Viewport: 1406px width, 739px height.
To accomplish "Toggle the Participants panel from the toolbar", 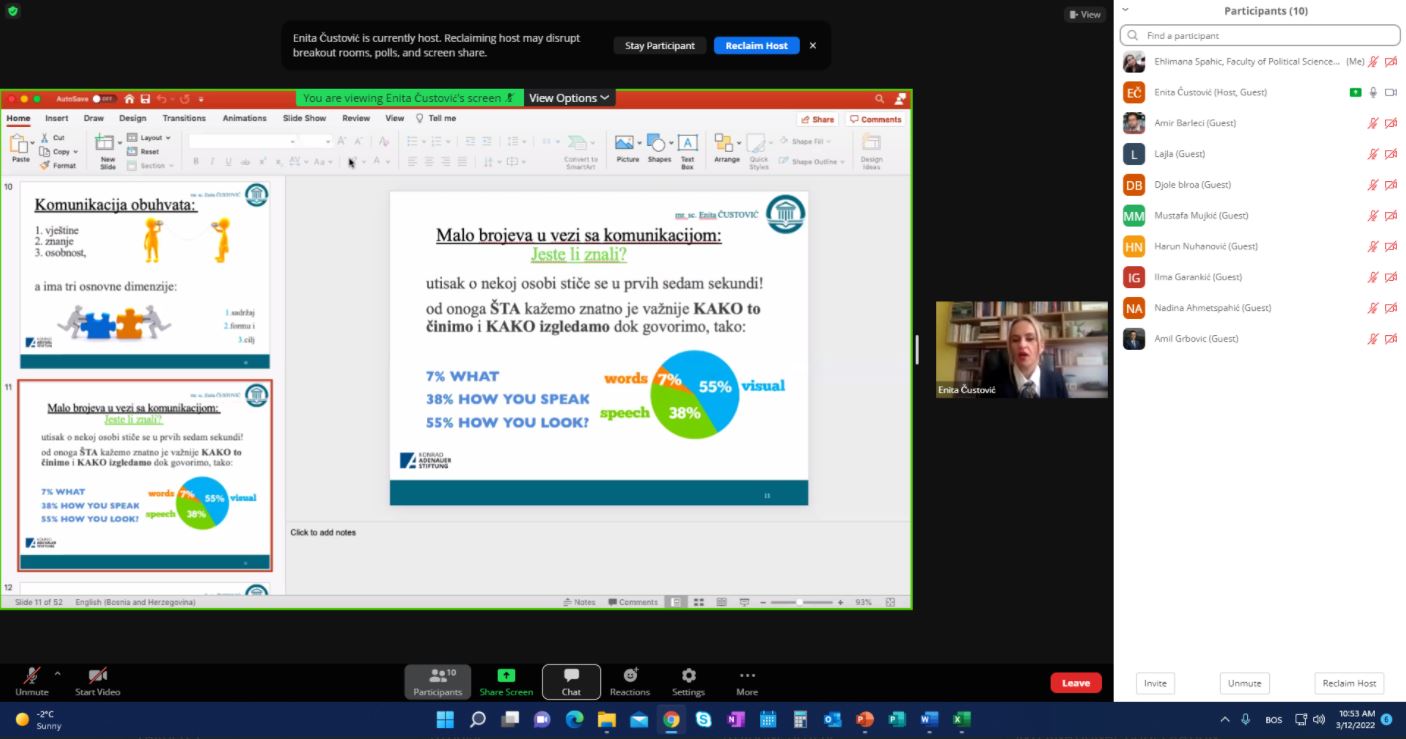I will [x=438, y=681].
